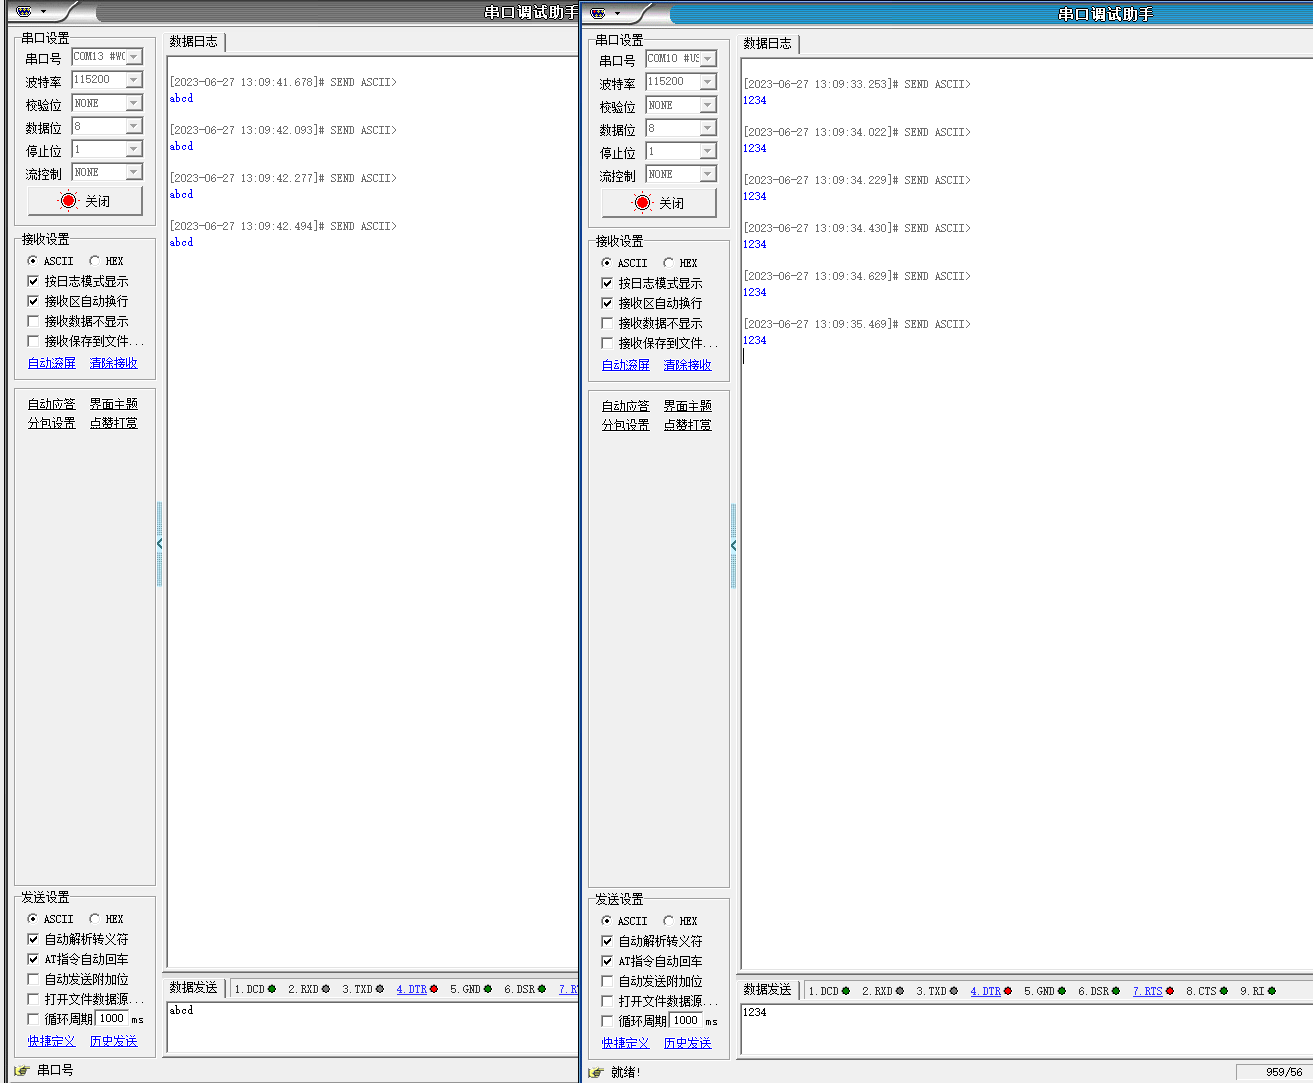Click app icon in left window title bar

click(24, 12)
